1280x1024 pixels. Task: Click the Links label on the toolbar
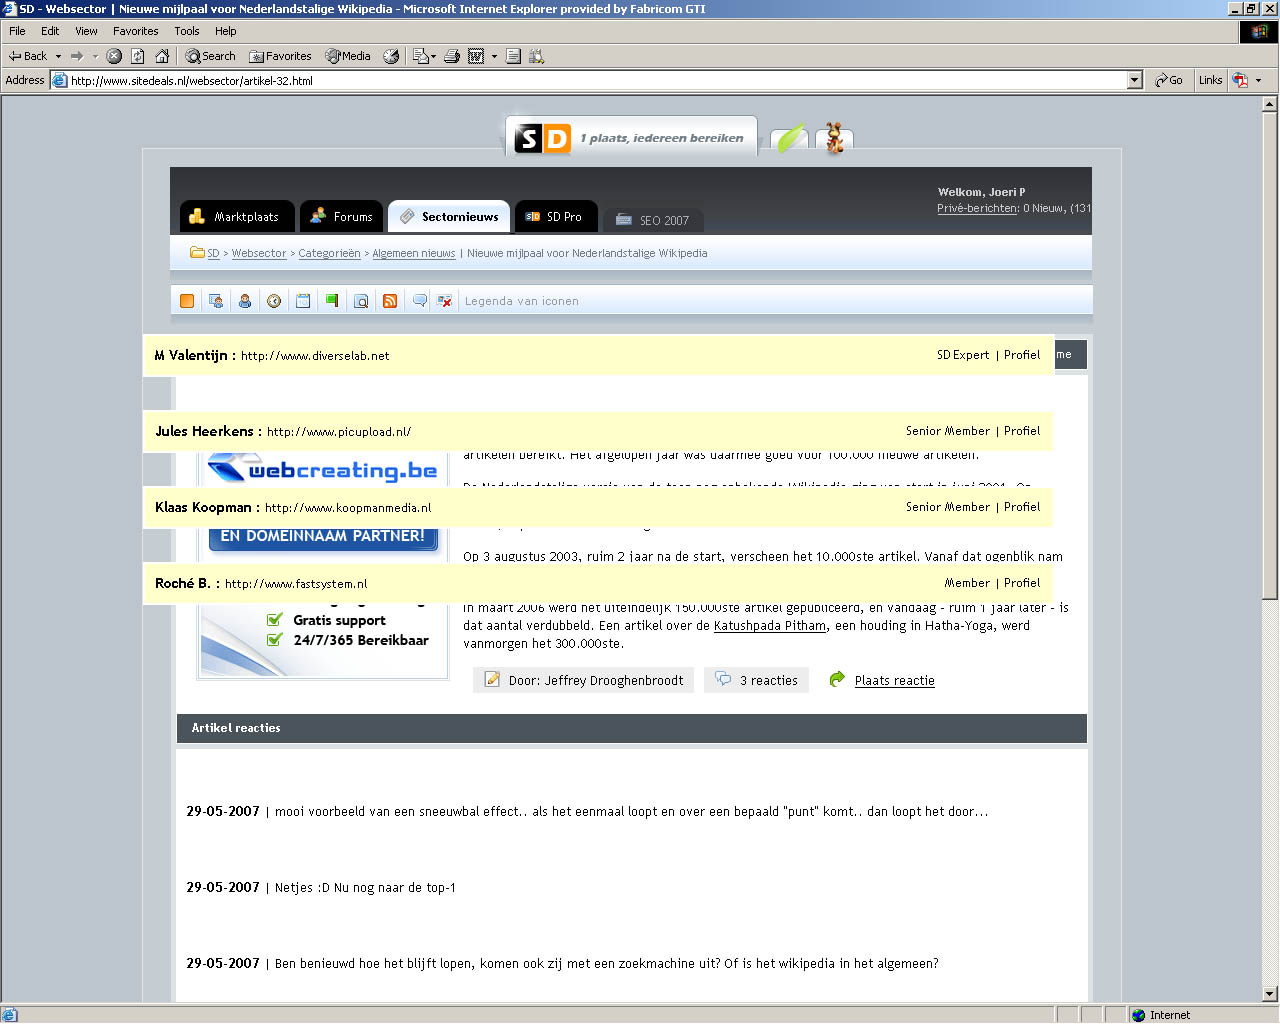(x=1210, y=80)
